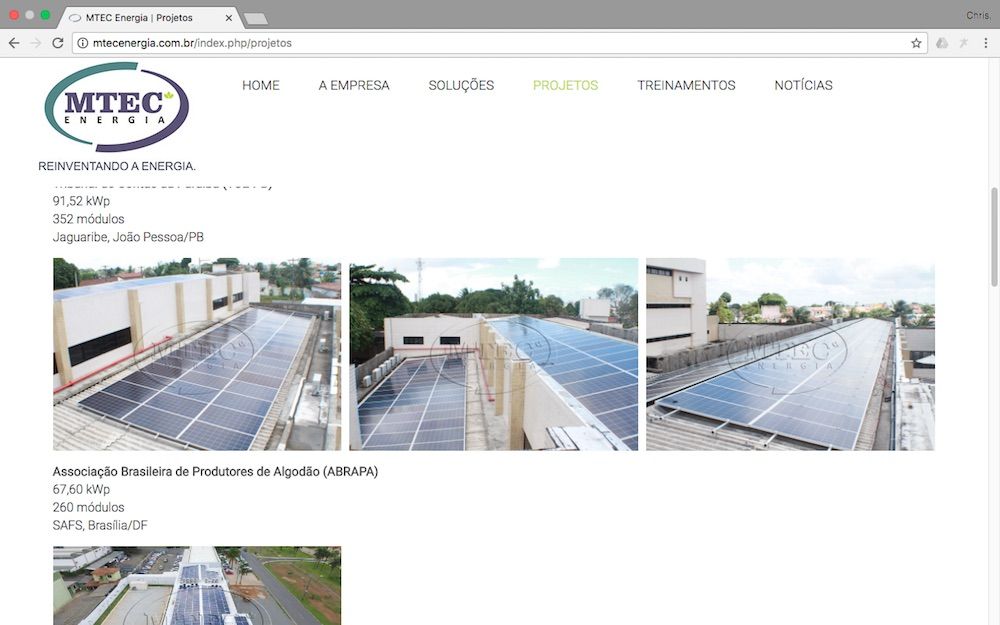Visit the NOTÍCIAS page
1000x625 pixels.
click(x=803, y=86)
